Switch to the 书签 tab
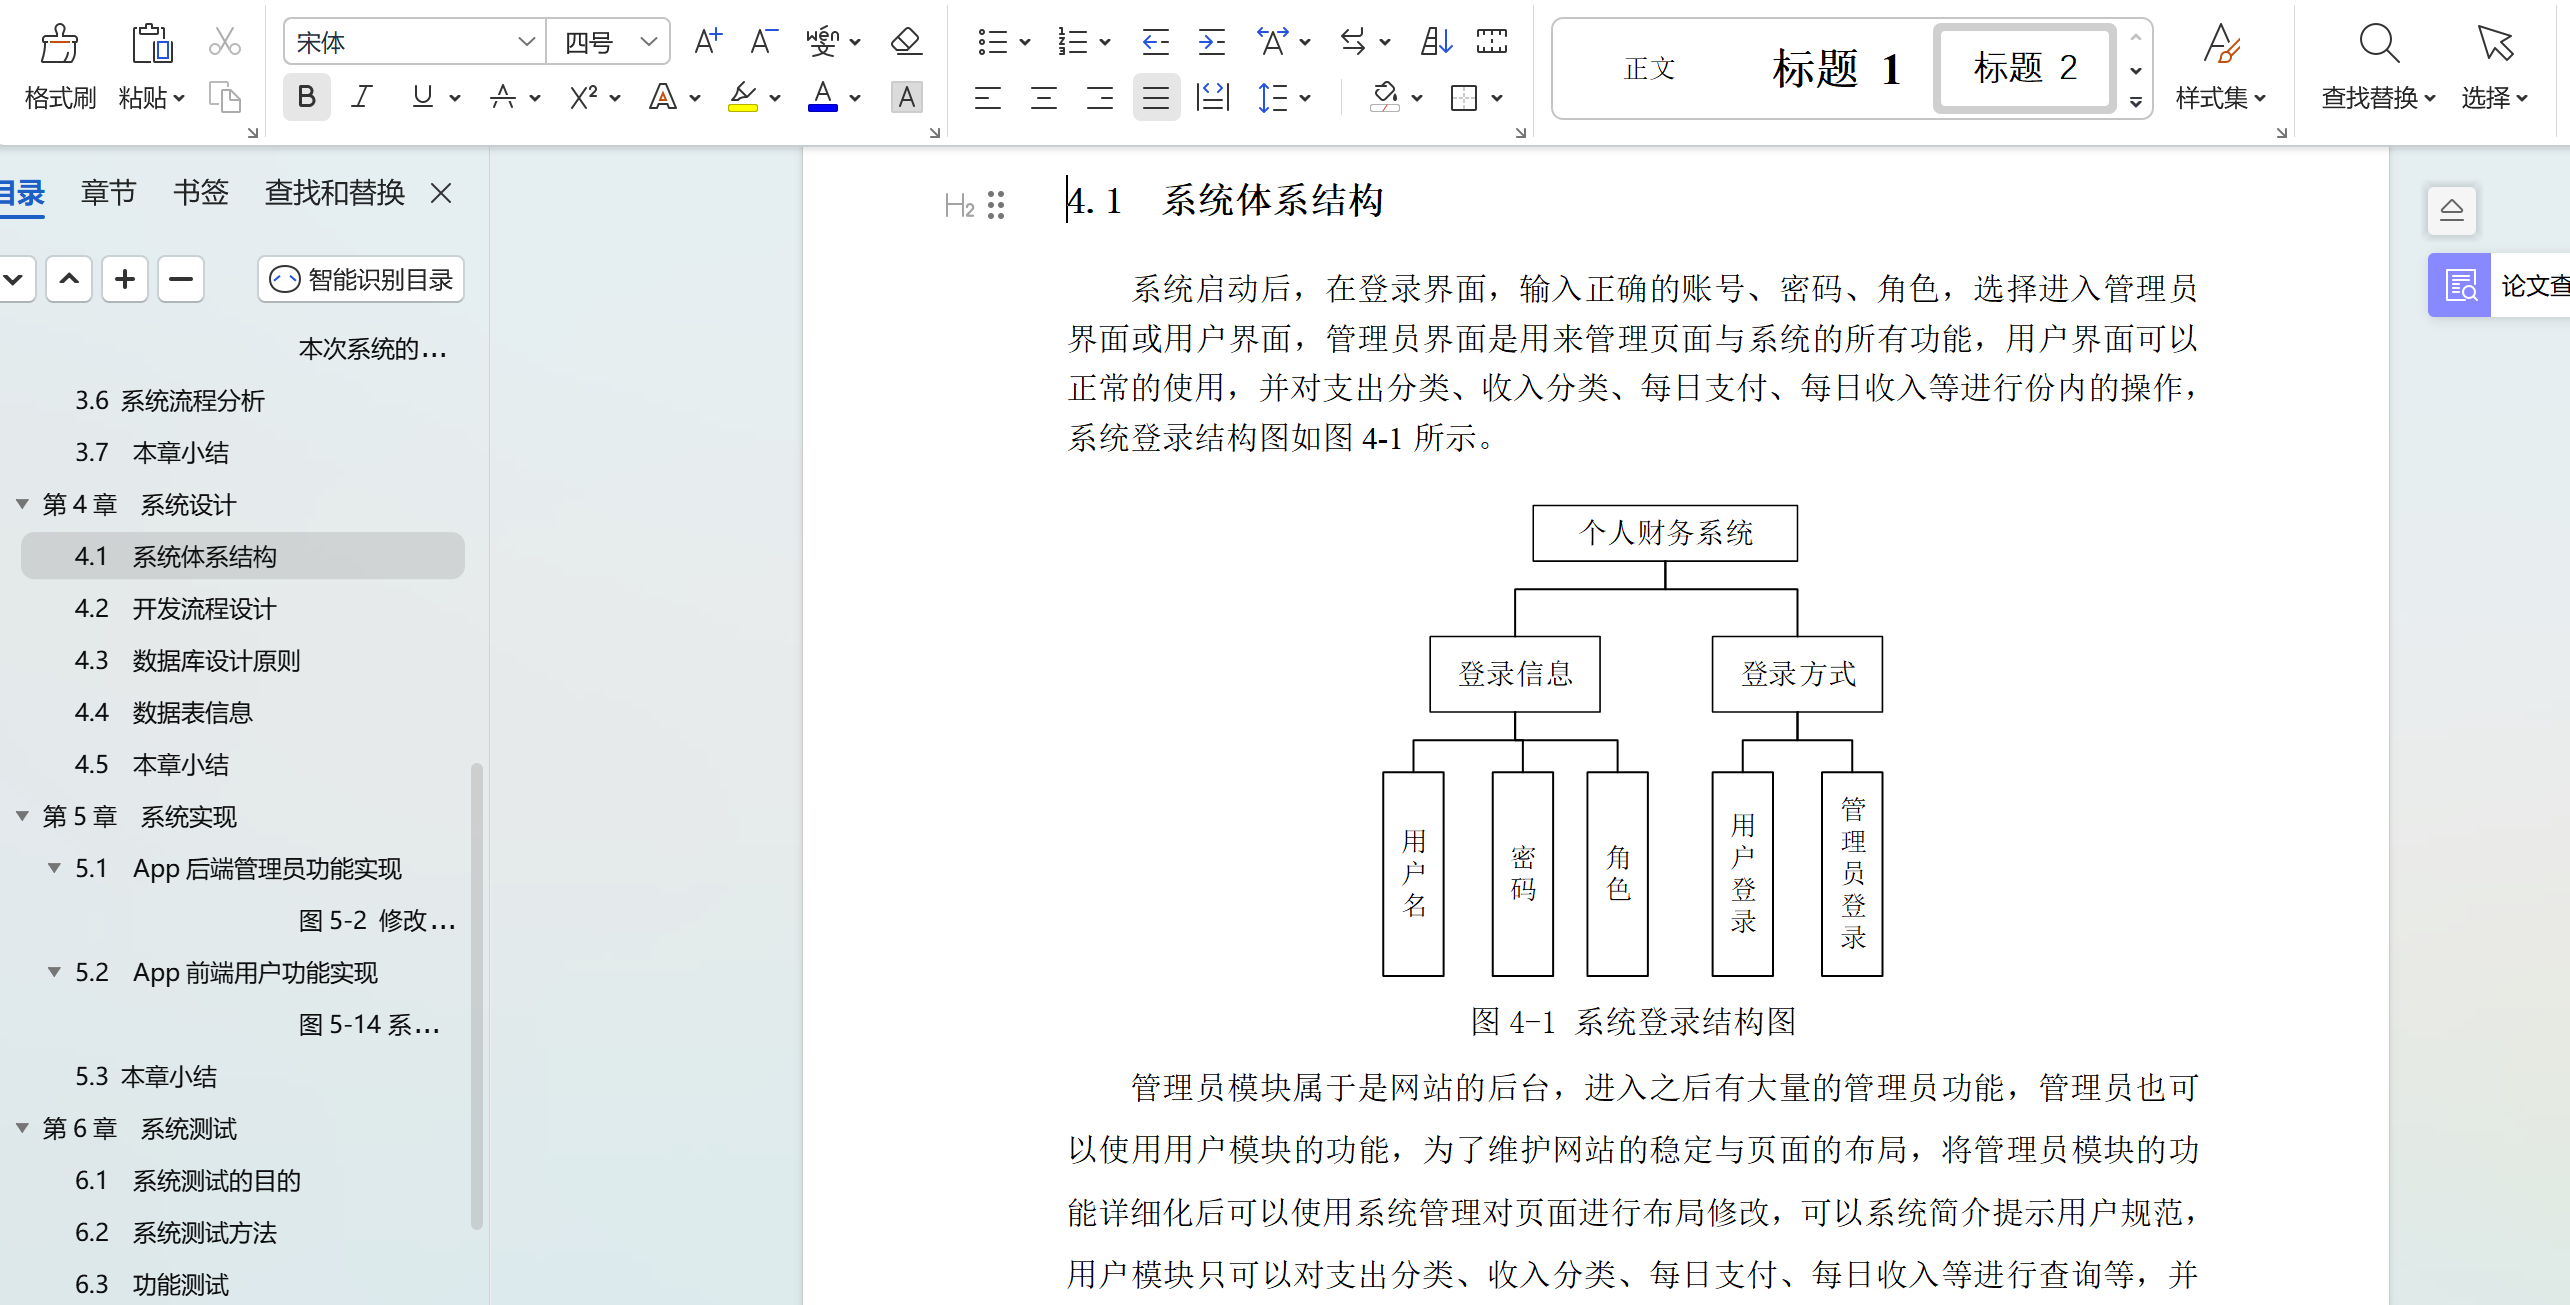The image size is (2570, 1305). click(x=200, y=192)
